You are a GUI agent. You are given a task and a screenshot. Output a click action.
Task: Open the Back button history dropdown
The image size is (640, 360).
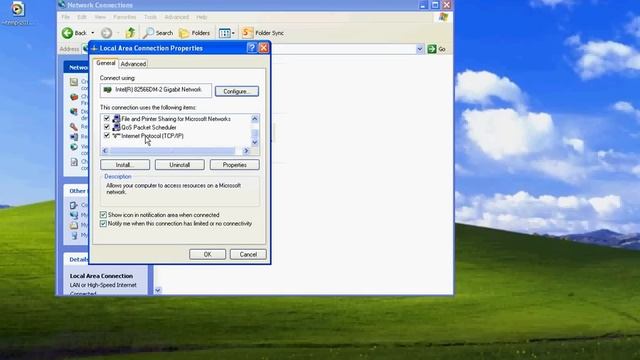pos(93,33)
